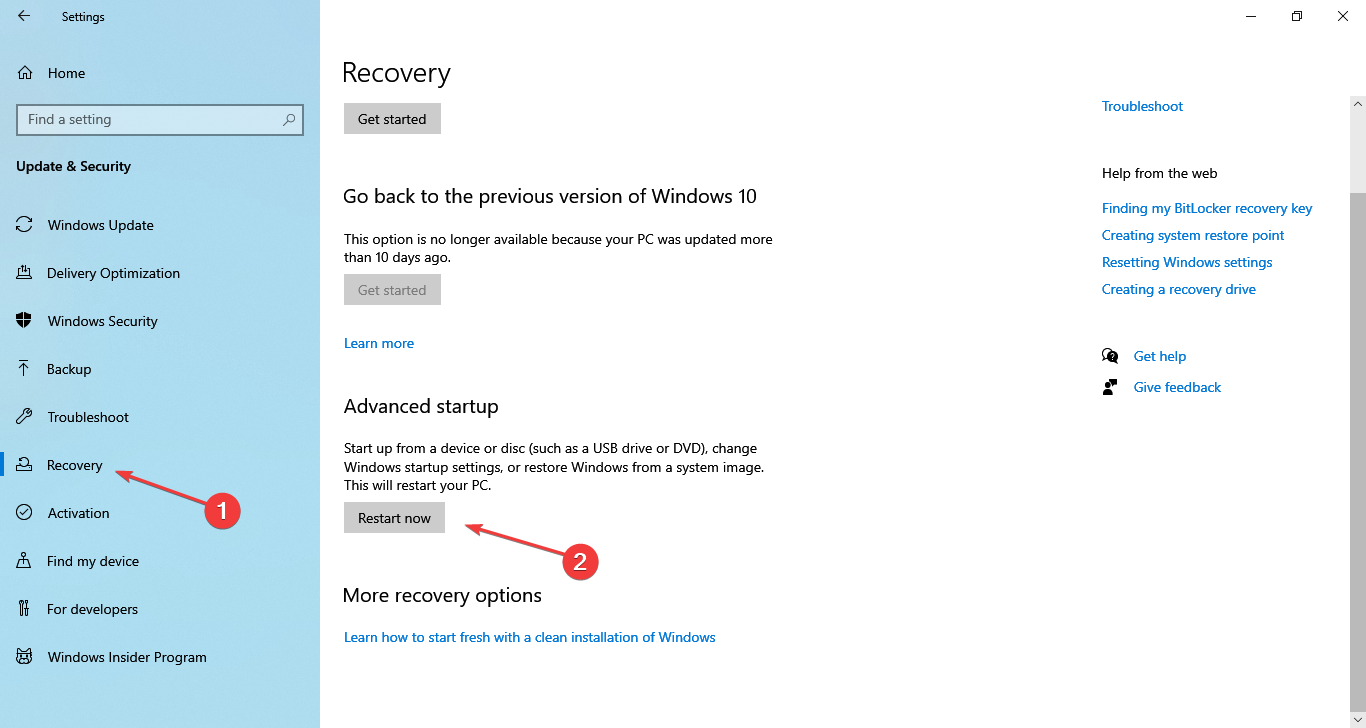Viewport: 1366px width, 728px height.
Task: Click the back arrow icon in Settings
Action: [24, 16]
